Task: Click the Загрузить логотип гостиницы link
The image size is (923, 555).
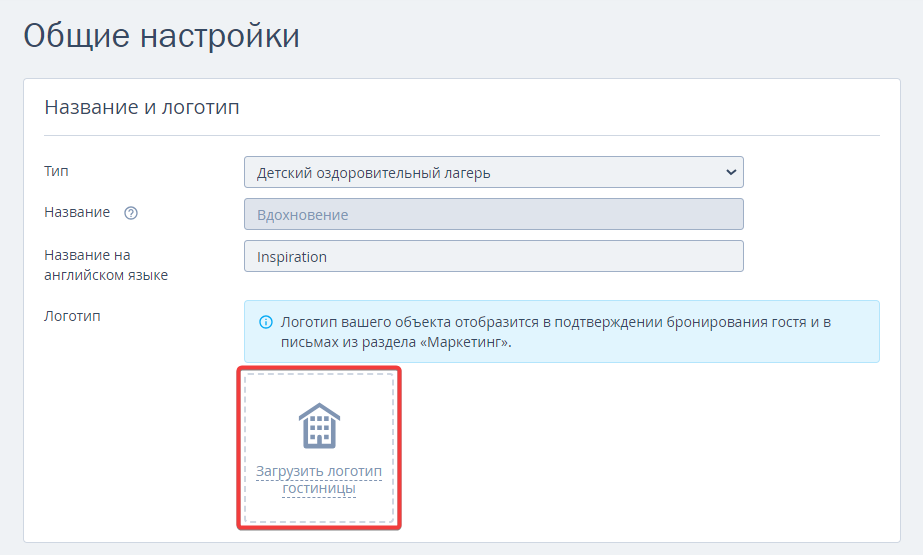Action: [318, 480]
